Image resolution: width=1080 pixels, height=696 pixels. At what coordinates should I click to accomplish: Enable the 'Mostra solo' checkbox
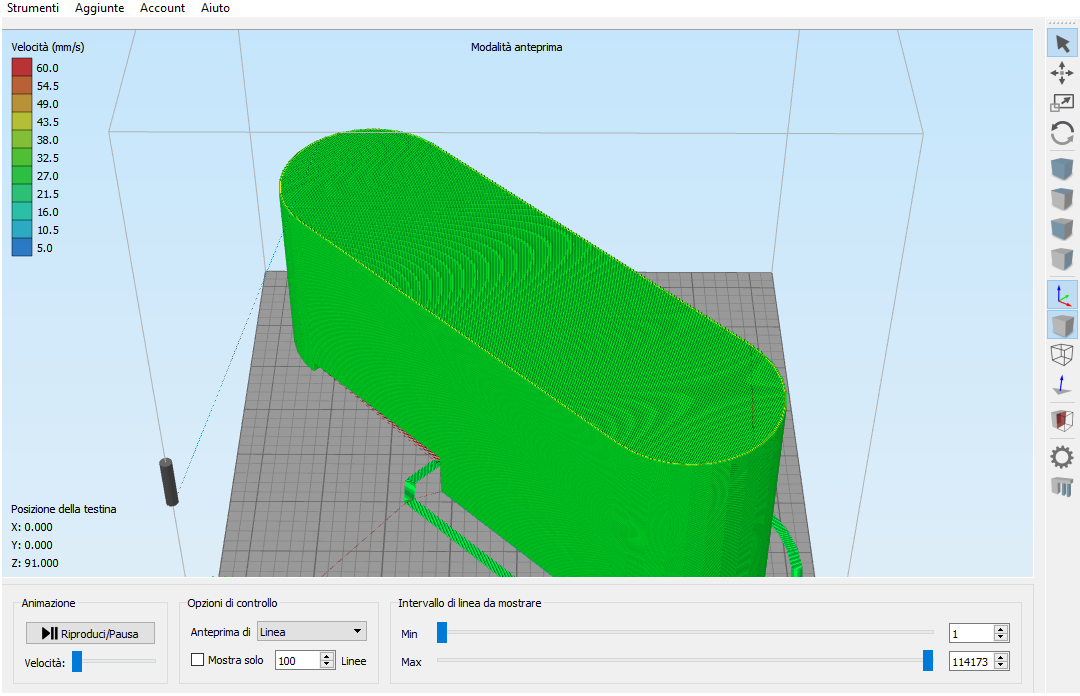(198, 660)
